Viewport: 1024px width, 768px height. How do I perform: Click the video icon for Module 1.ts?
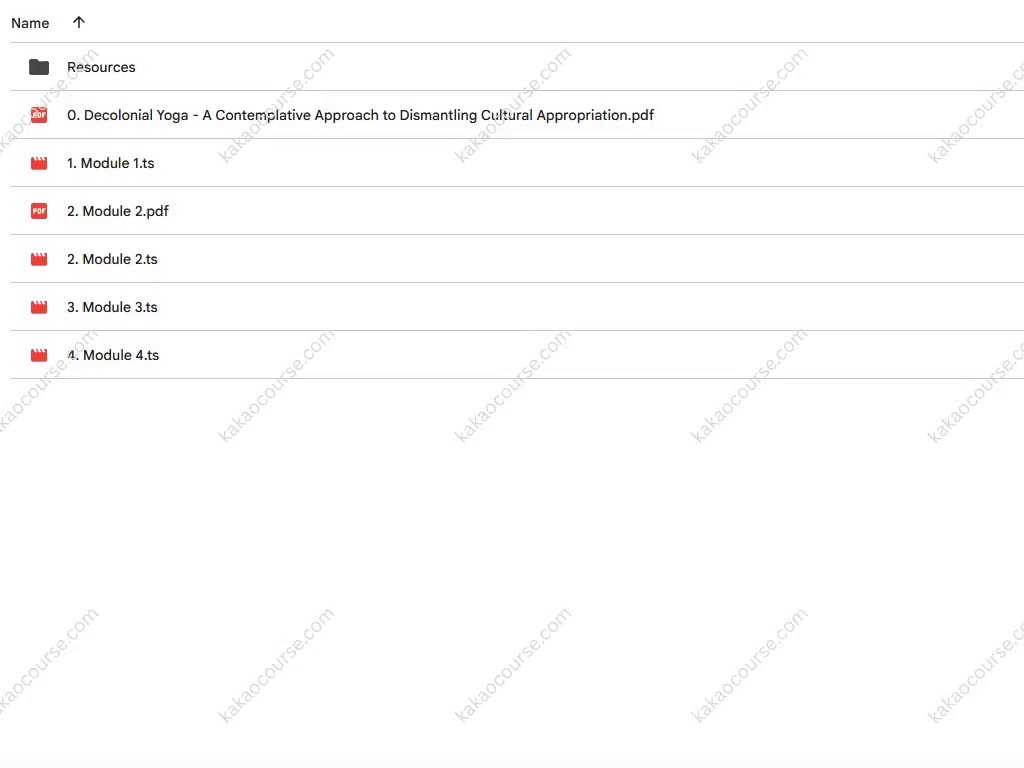(x=39, y=163)
